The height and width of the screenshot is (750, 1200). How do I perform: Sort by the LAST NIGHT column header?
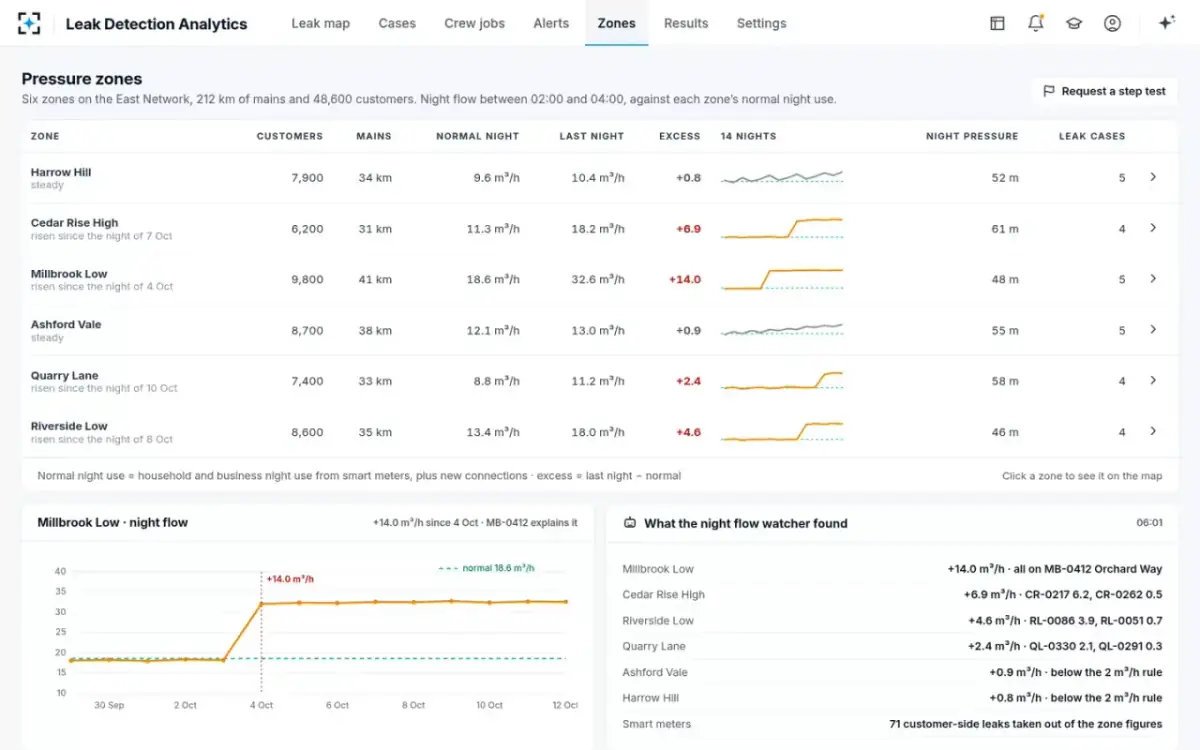pyautogui.click(x=592, y=136)
